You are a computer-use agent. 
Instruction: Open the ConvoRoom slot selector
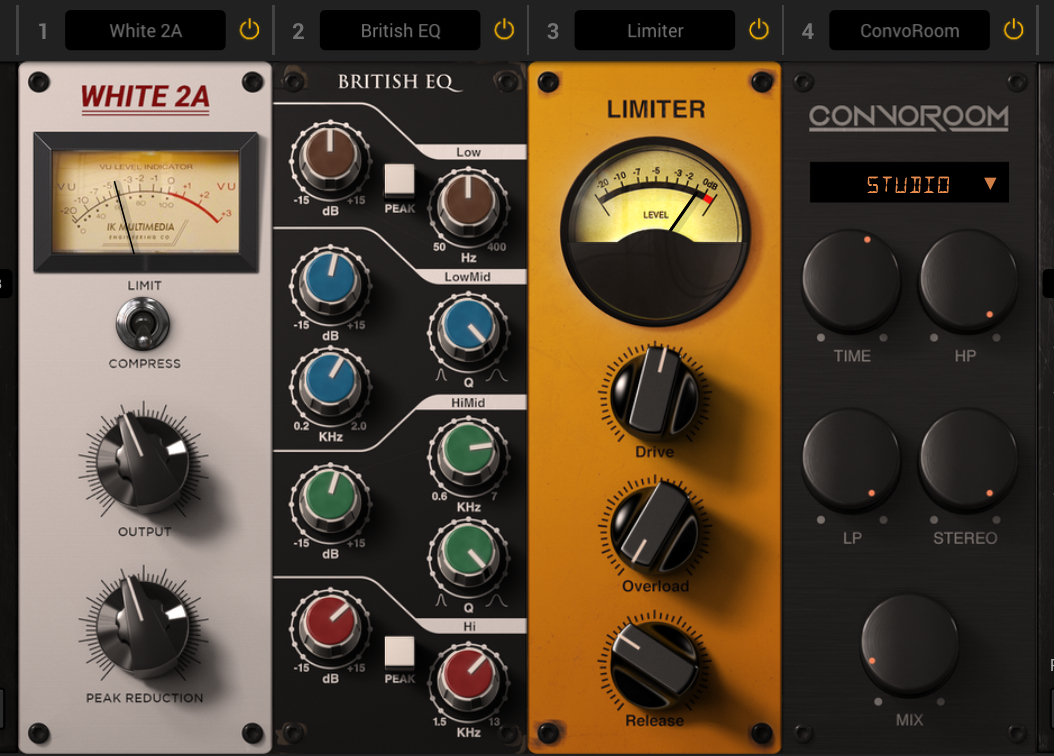(x=909, y=30)
